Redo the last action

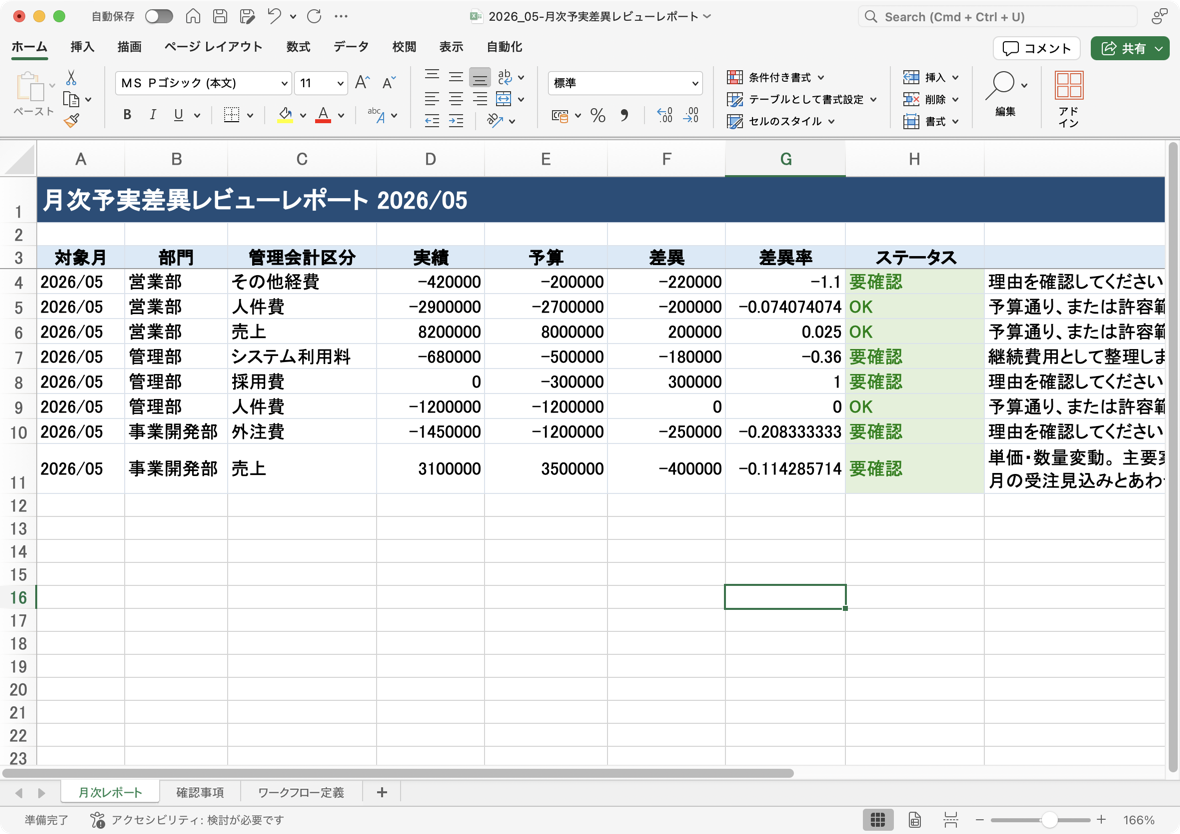315,16
